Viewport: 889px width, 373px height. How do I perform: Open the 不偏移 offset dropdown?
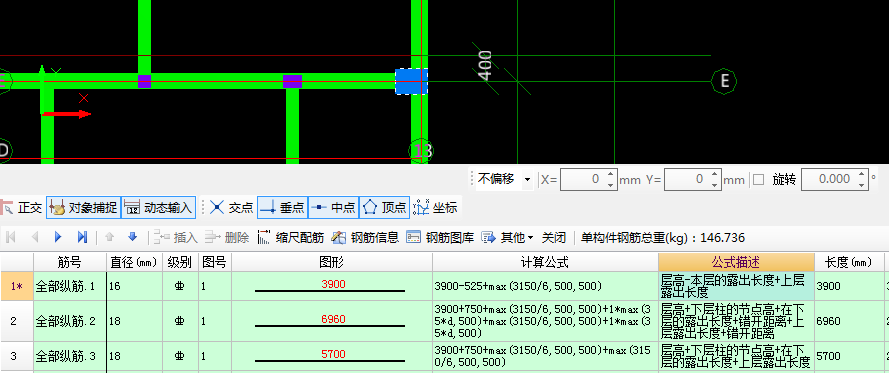pyautogui.click(x=505, y=180)
